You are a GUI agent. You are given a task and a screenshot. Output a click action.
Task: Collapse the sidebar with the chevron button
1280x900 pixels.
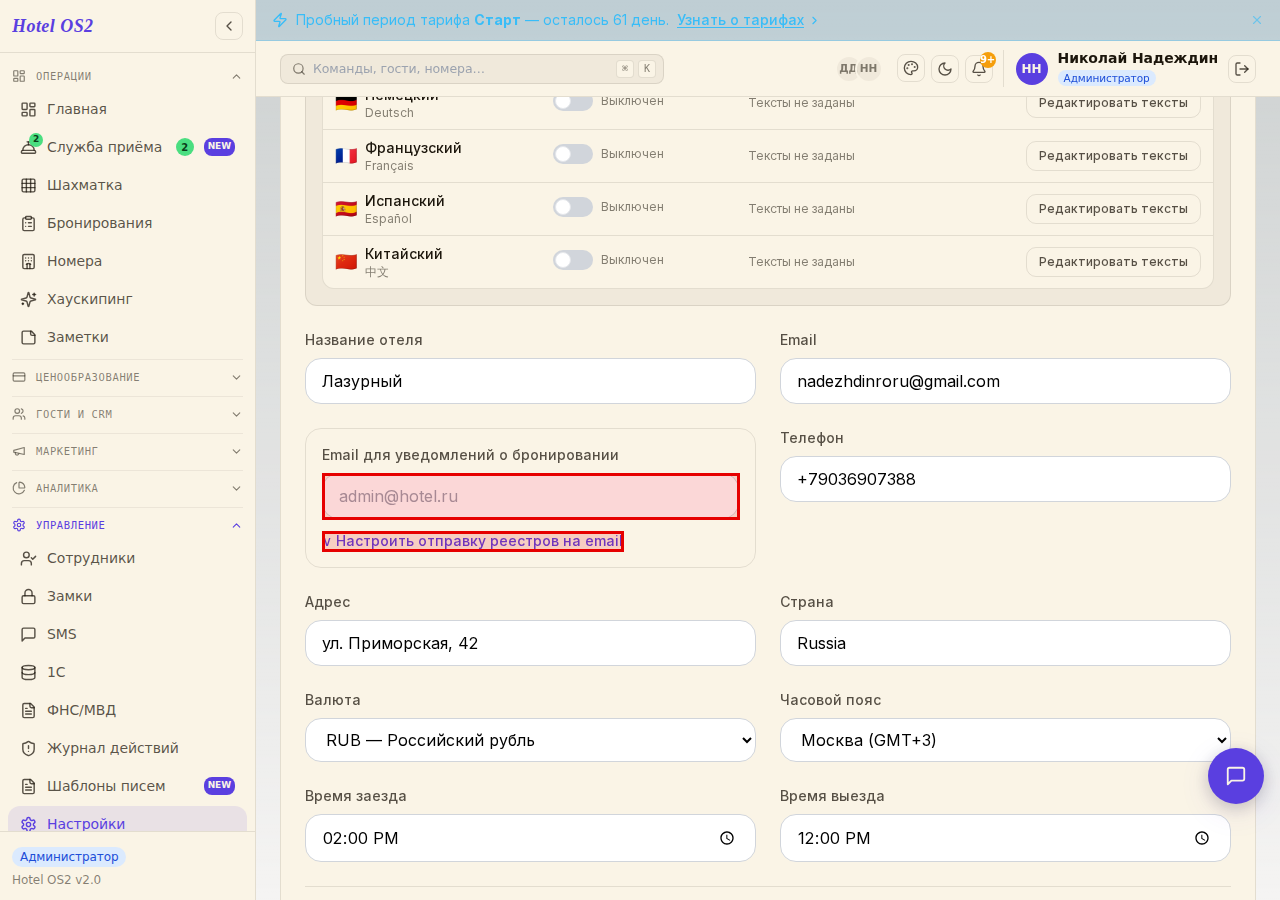pyautogui.click(x=229, y=26)
